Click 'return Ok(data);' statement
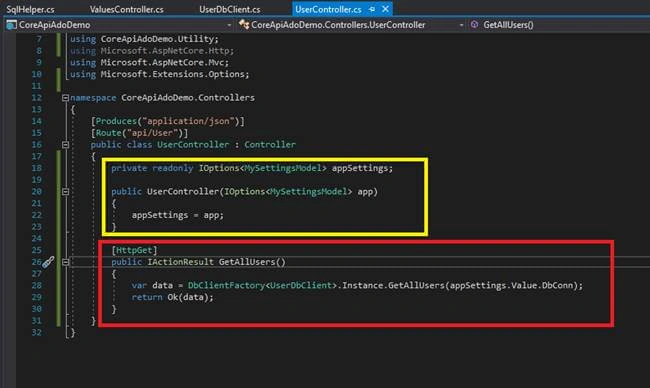The image size is (650, 388). (172, 297)
